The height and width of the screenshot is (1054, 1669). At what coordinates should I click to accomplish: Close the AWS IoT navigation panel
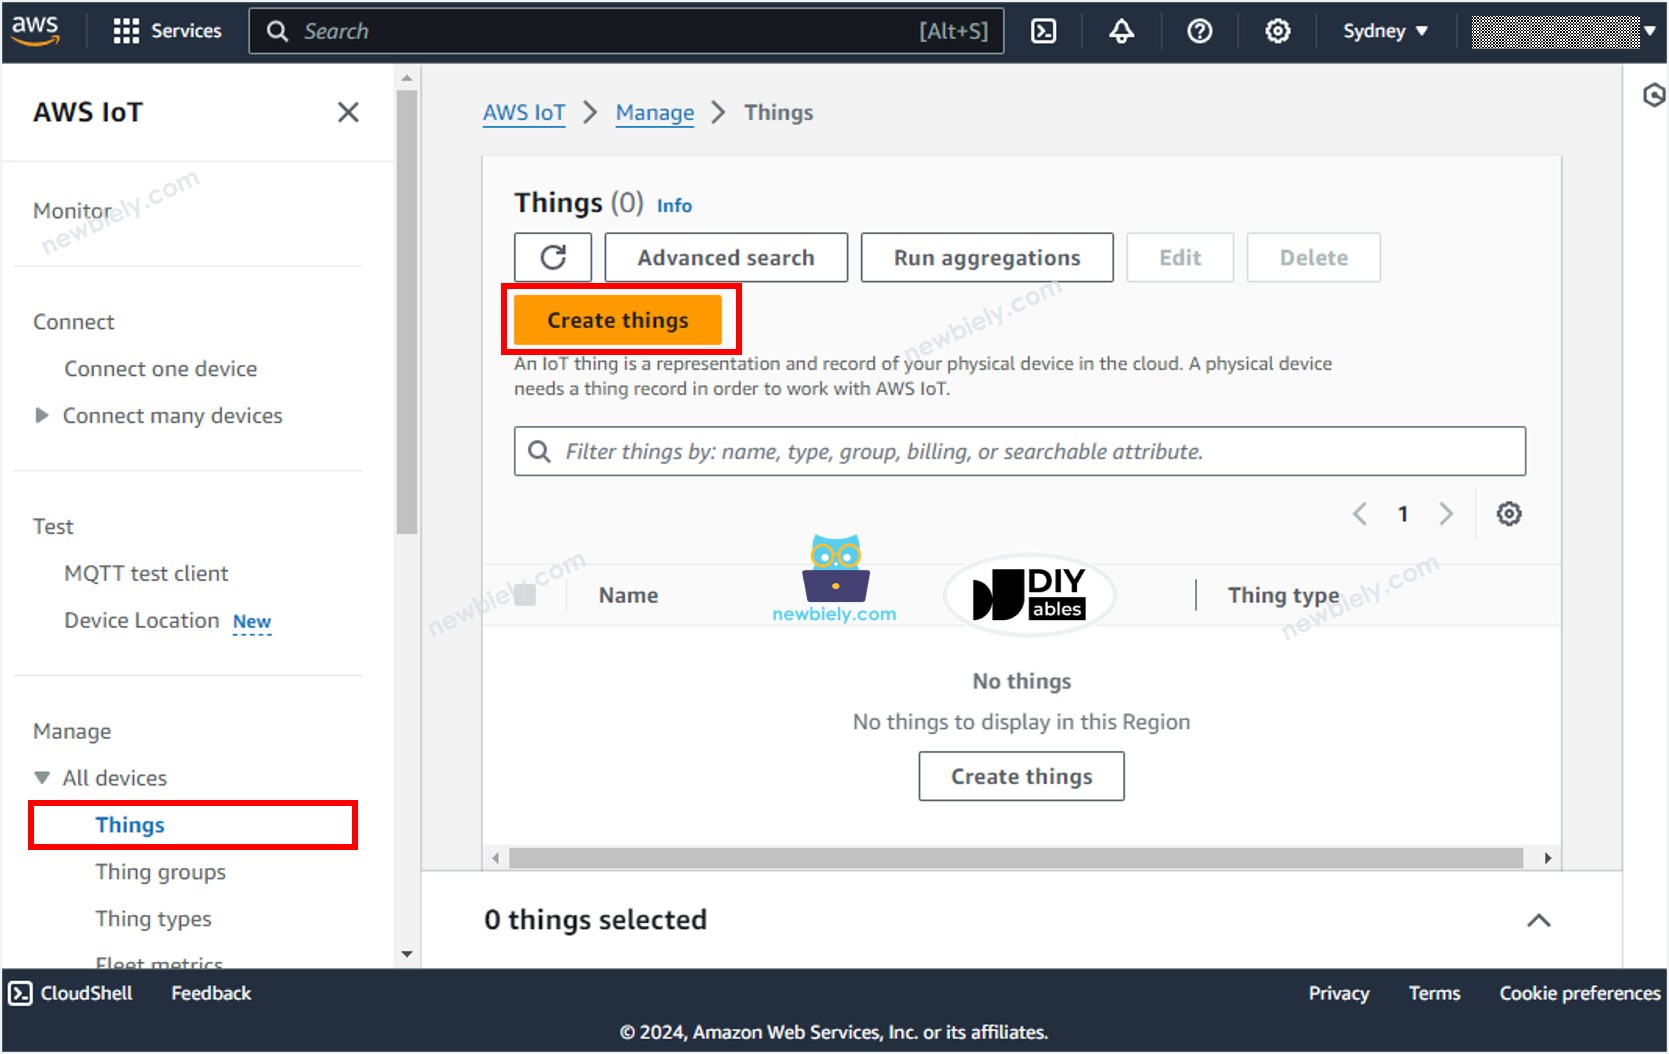pos(347,112)
